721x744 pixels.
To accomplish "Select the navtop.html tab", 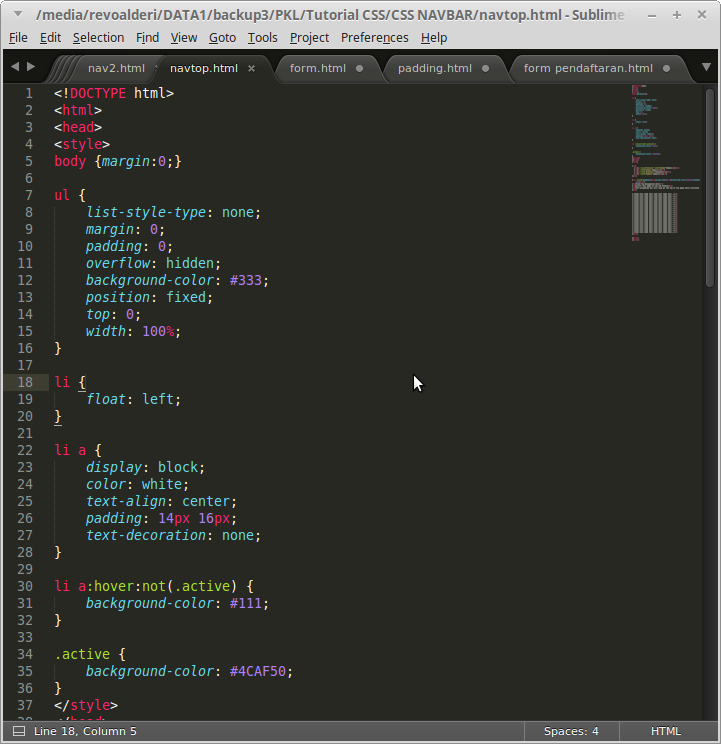I will coord(203,68).
